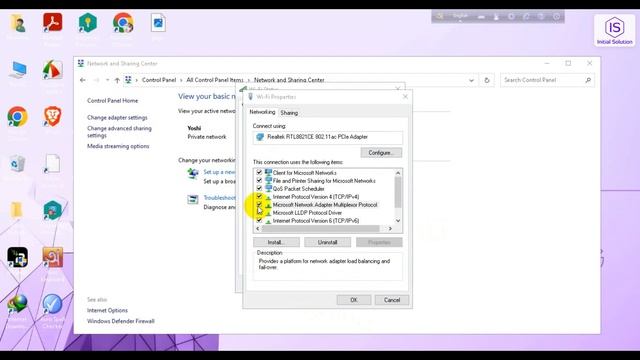Viewport: 640px width, 360px height.
Task: Uncheck Internet Protocol Version 4 (TCP/IPv4)
Action: 259,196
